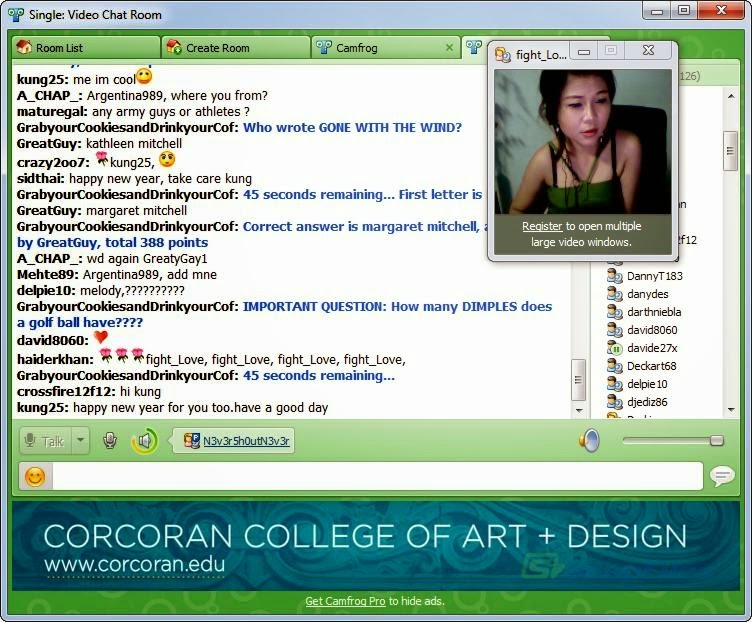Click danydes's webcam user icon
Viewport: 752px width, 622px height.
point(614,293)
